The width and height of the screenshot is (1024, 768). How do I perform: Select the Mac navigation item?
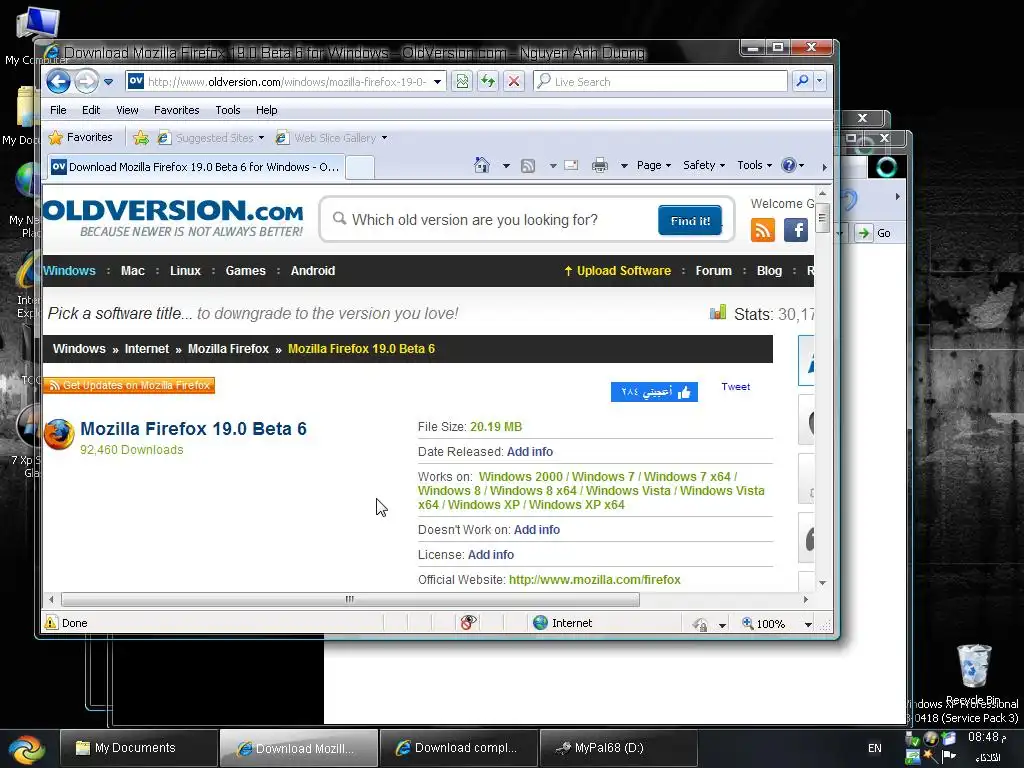(133, 270)
